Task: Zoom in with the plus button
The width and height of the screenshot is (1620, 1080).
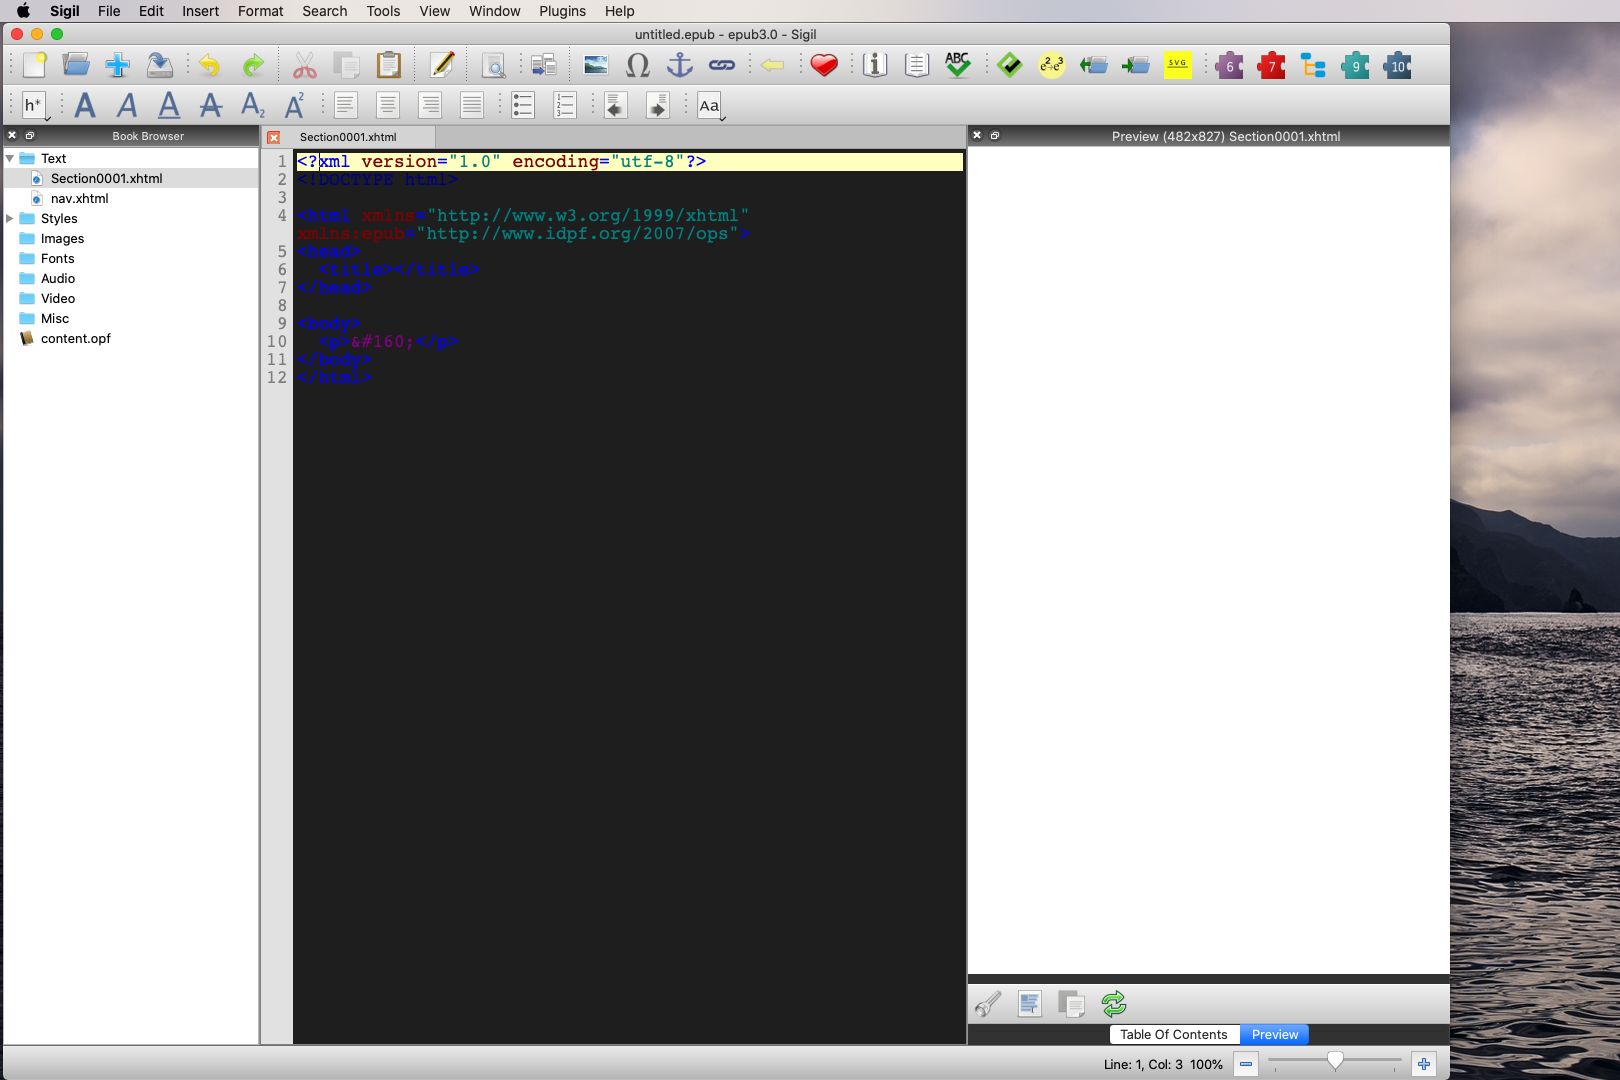Action: tap(1424, 1064)
